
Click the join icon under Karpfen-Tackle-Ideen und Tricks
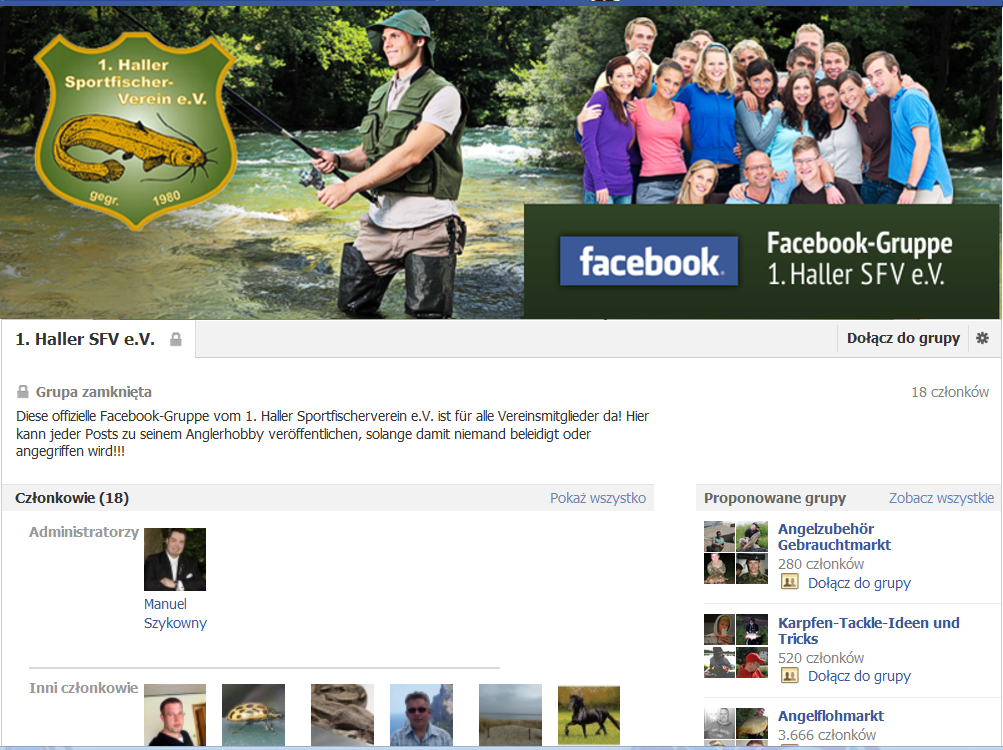pyautogui.click(x=790, y=675)
